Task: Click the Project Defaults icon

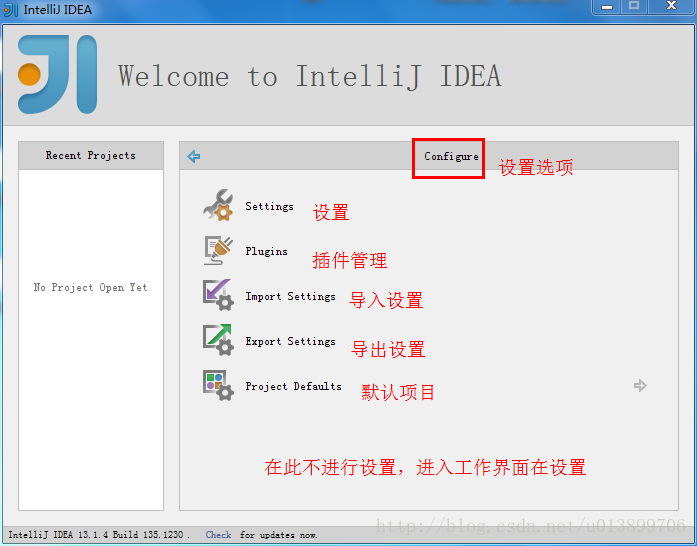Action: 218,385
